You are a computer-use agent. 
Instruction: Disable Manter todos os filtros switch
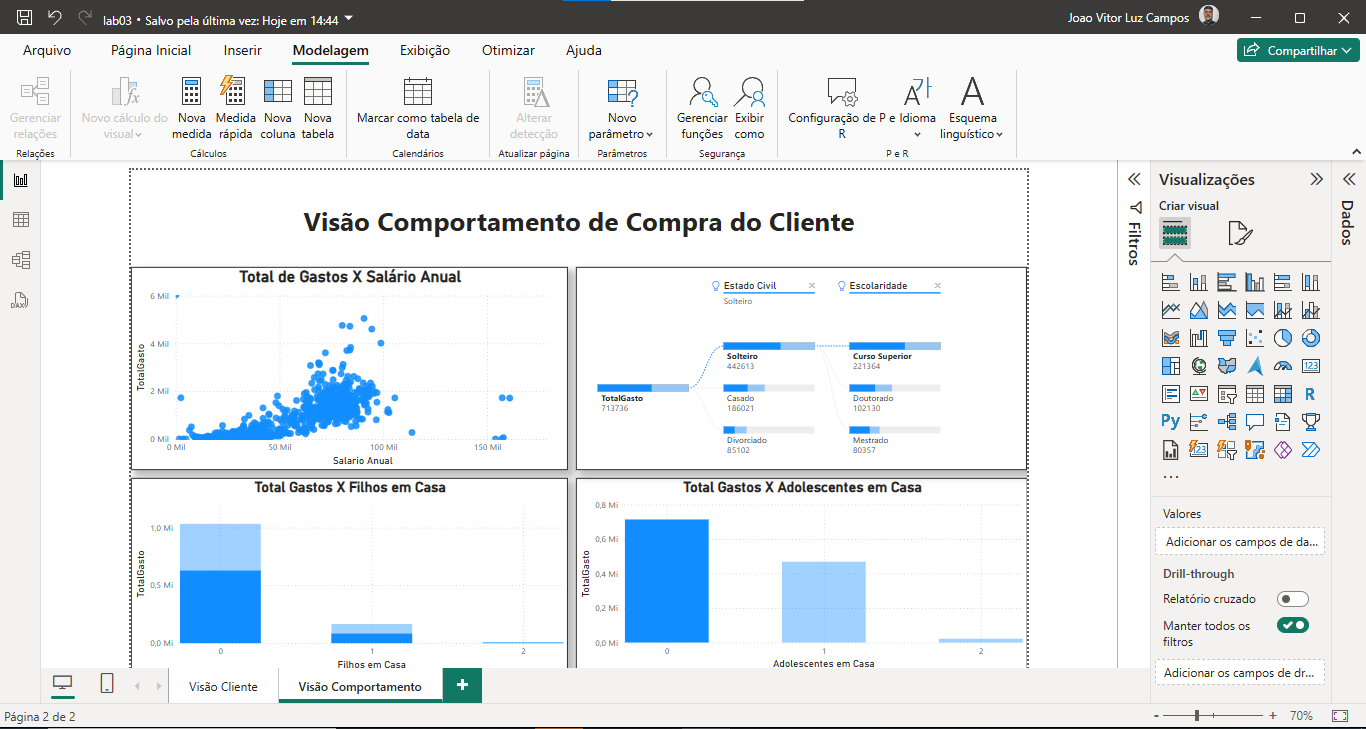pyautogui.click(x=1293, y=626)
